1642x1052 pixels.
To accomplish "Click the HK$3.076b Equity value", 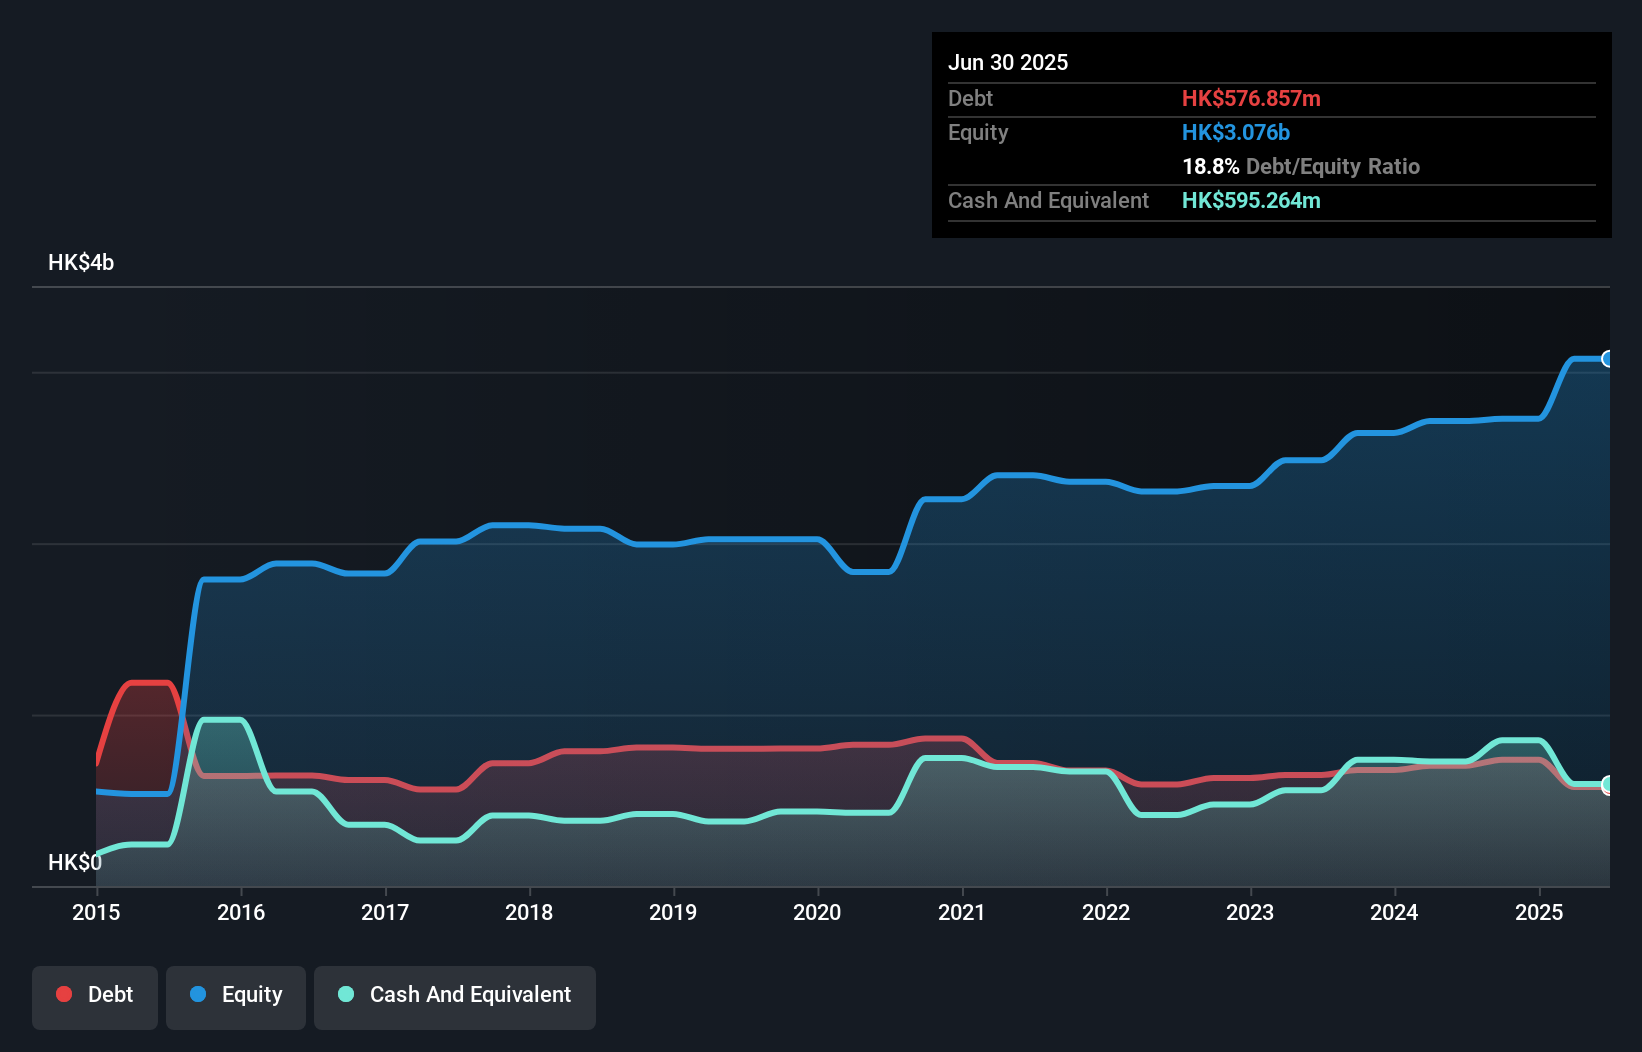I will [1236, 132].
